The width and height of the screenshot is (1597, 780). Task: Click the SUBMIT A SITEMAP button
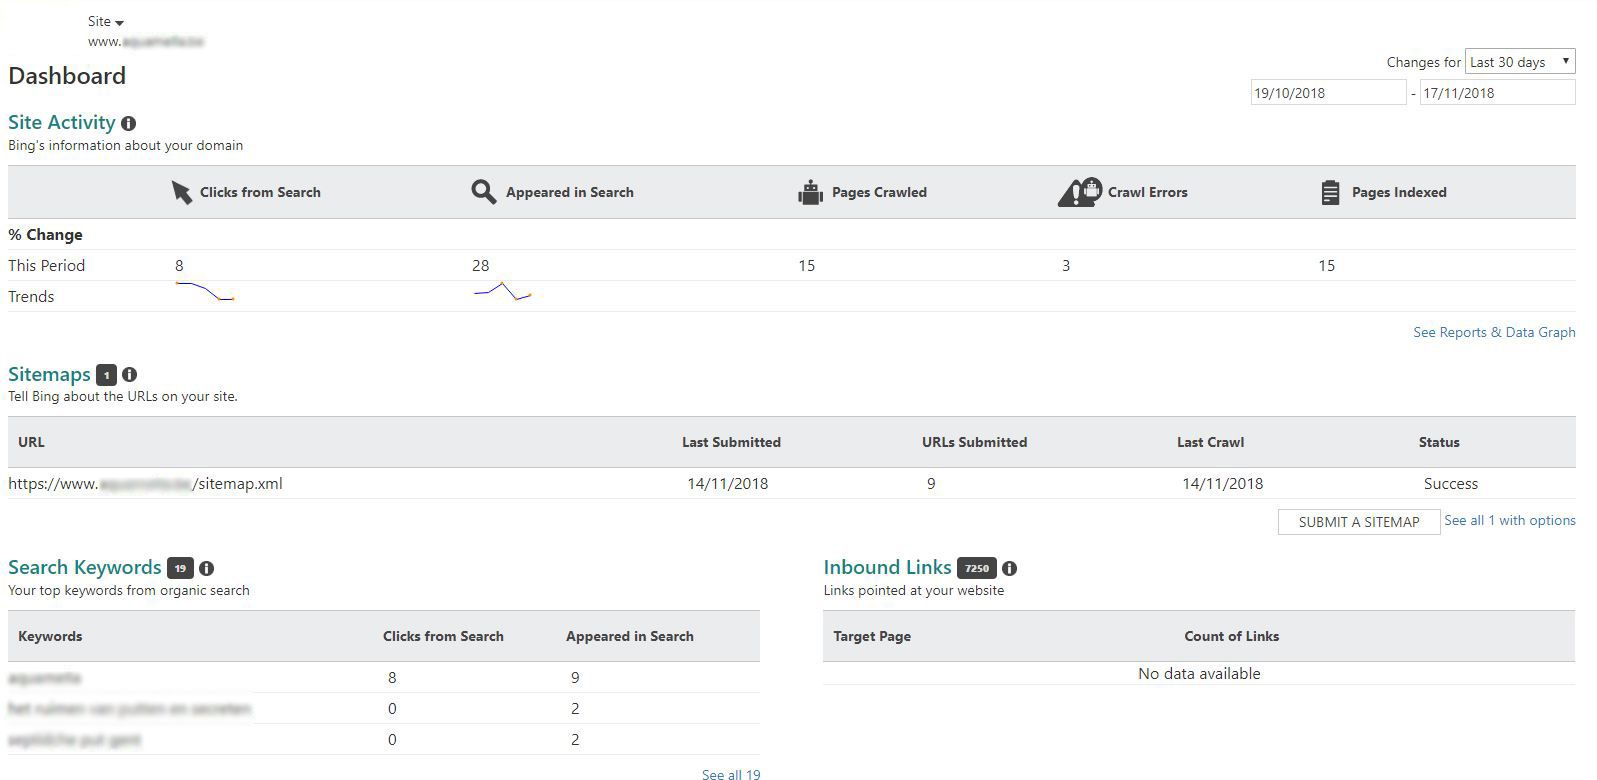tap(1359, 522)
